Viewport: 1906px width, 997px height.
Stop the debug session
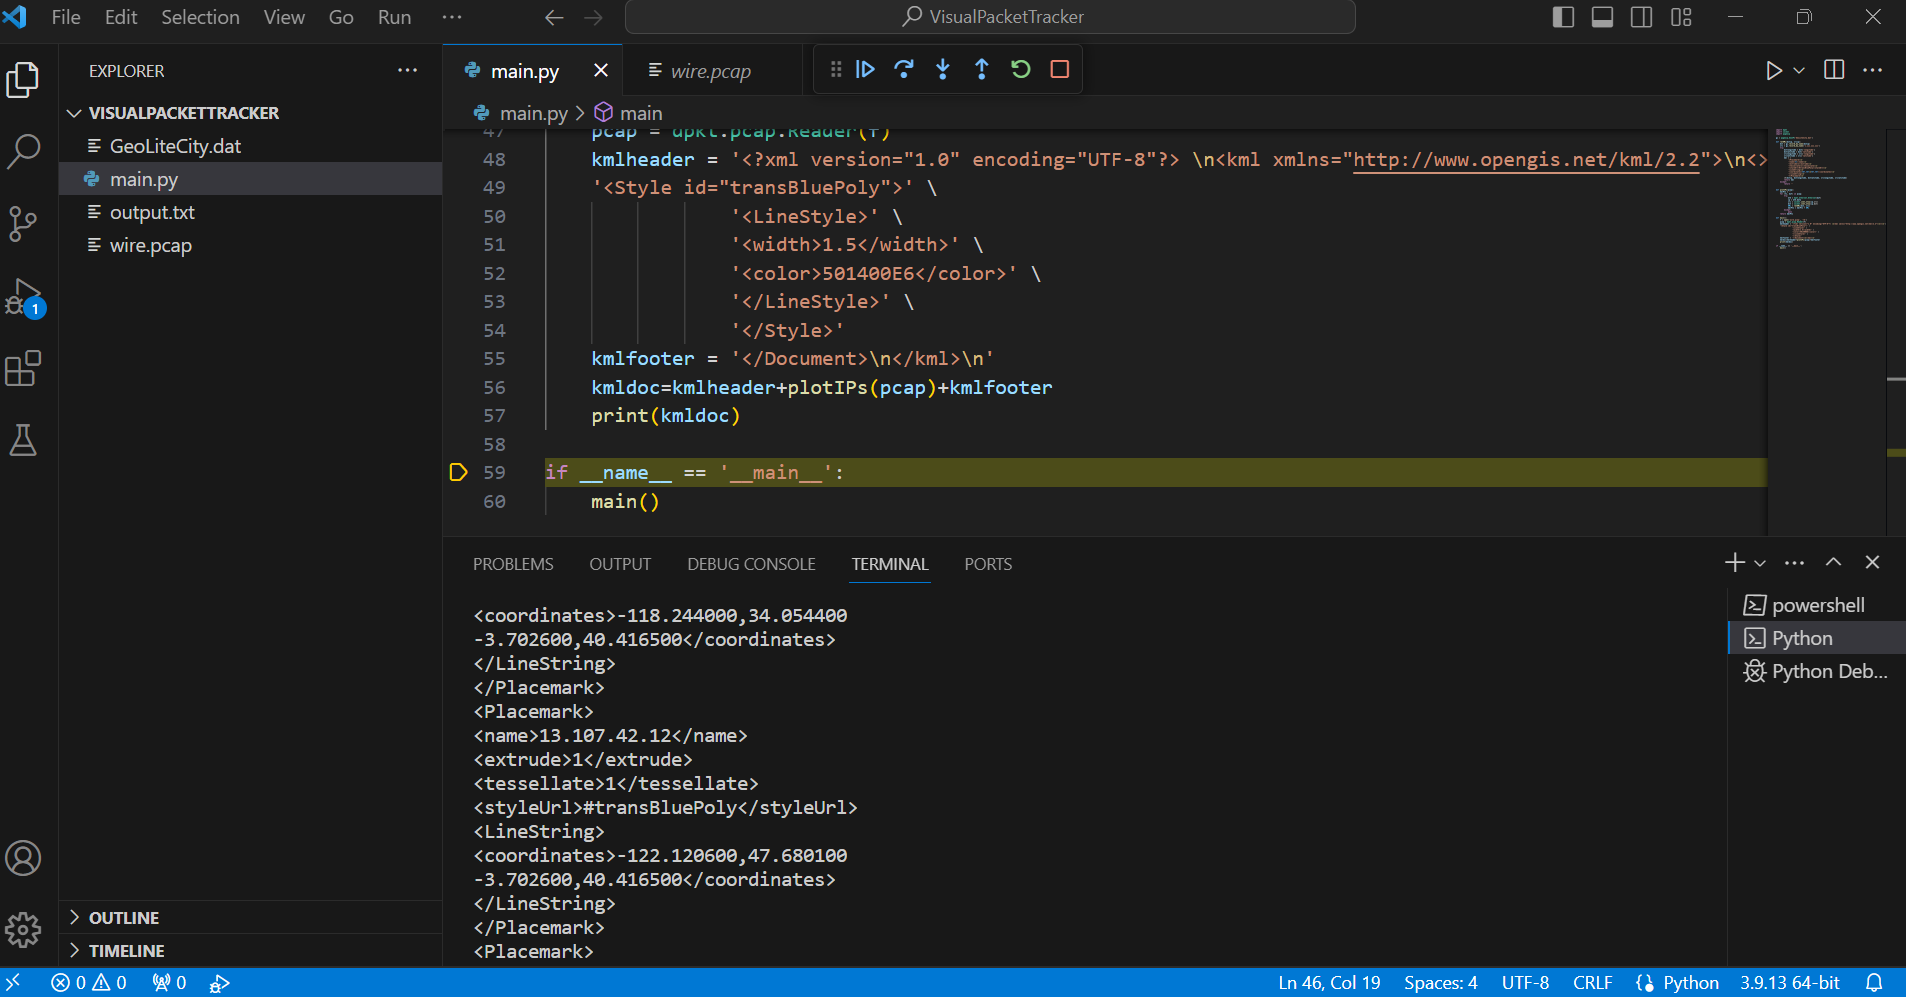1060,69
